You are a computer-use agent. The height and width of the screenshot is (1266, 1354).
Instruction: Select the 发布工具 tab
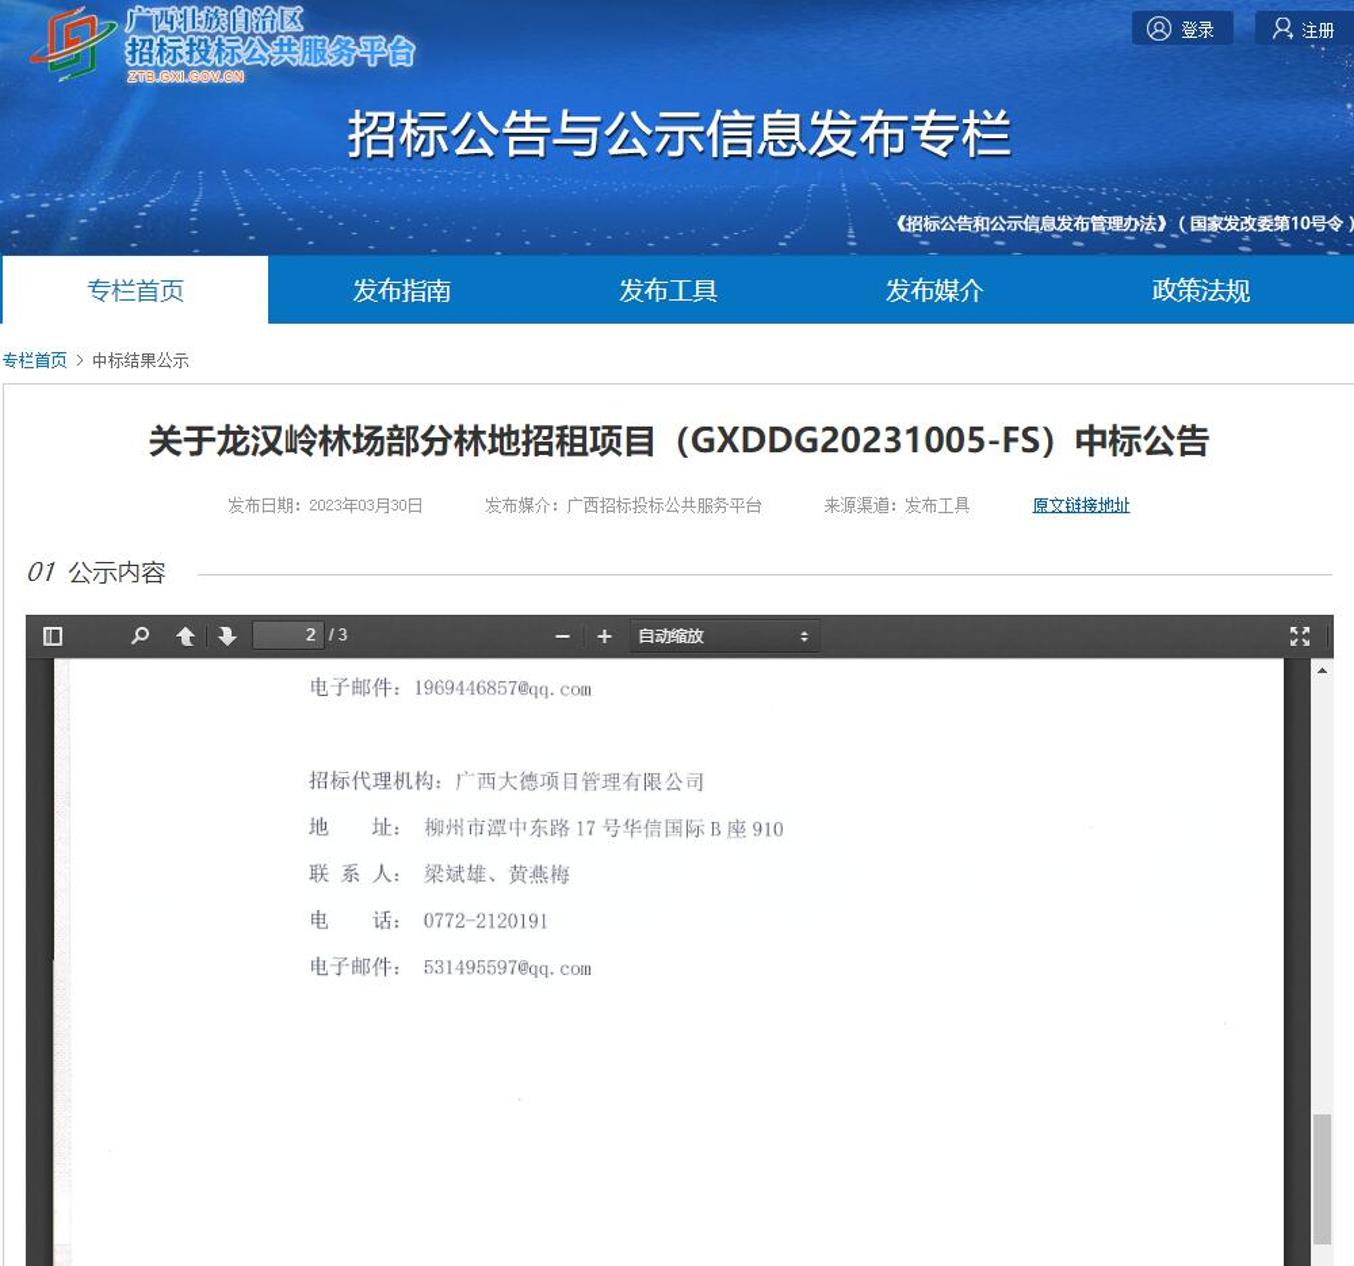[668, 290]
